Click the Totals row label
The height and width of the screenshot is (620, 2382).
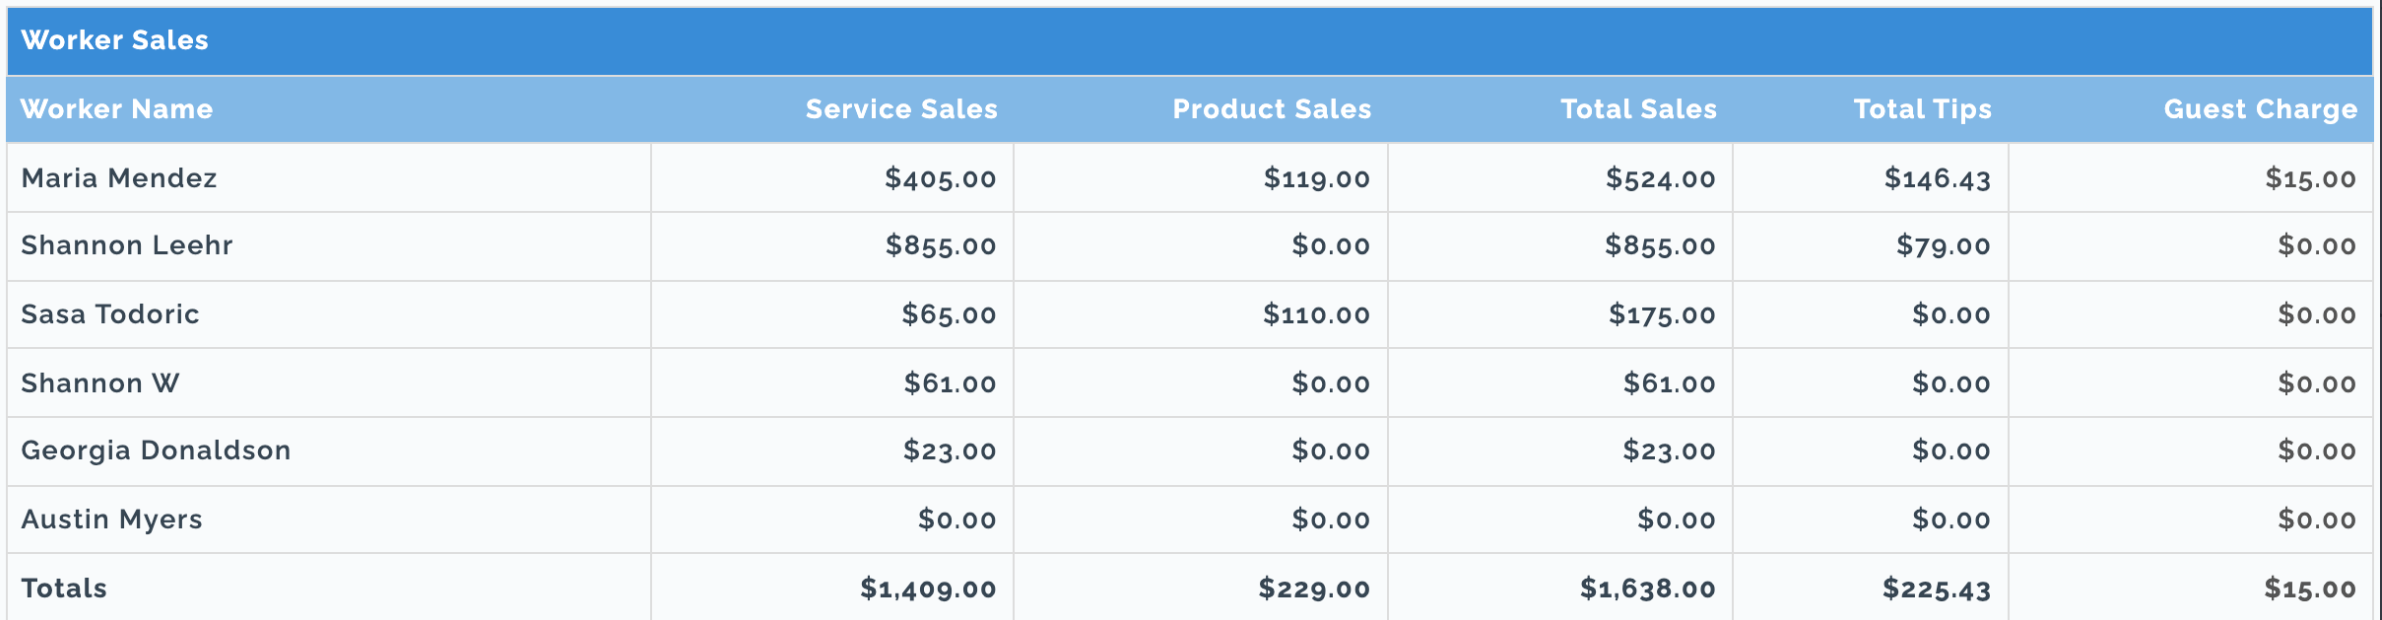point(64,588)
